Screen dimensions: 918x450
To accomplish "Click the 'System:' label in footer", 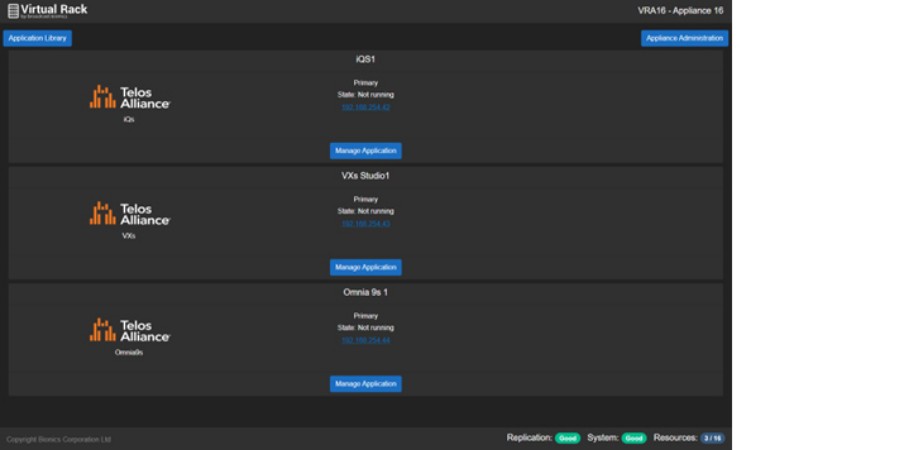I will coord(603,438).
